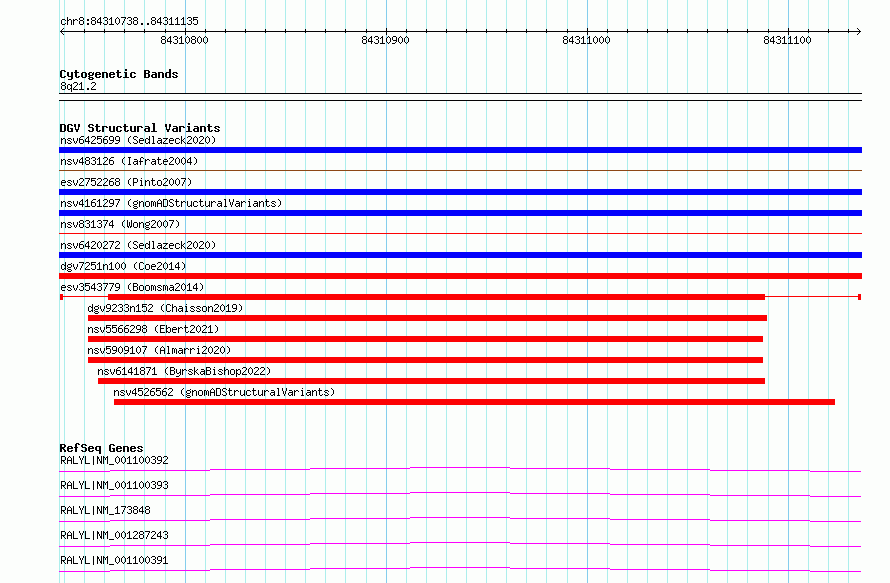The width and height of the screenshot is (890, 583).
Task: Select variant nsv5909107 (Almarri2020) label
Action: click(159, 350)
